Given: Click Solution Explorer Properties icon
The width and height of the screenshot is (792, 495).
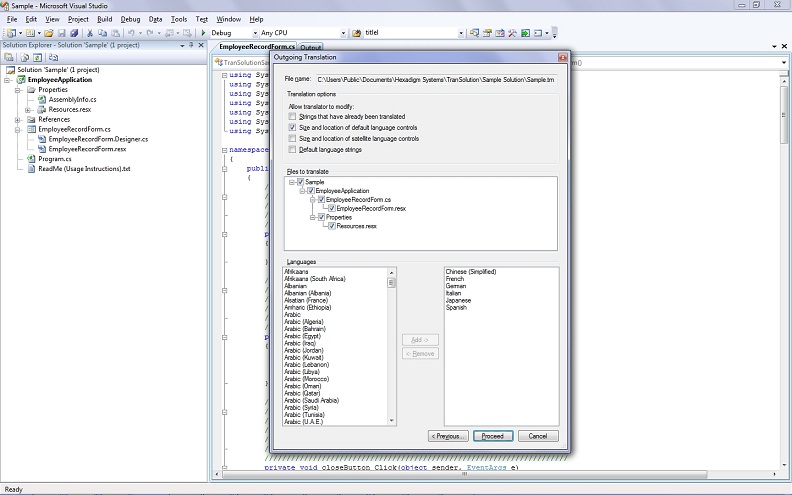Looking at the screenshot, I should (x=9, y=57).
